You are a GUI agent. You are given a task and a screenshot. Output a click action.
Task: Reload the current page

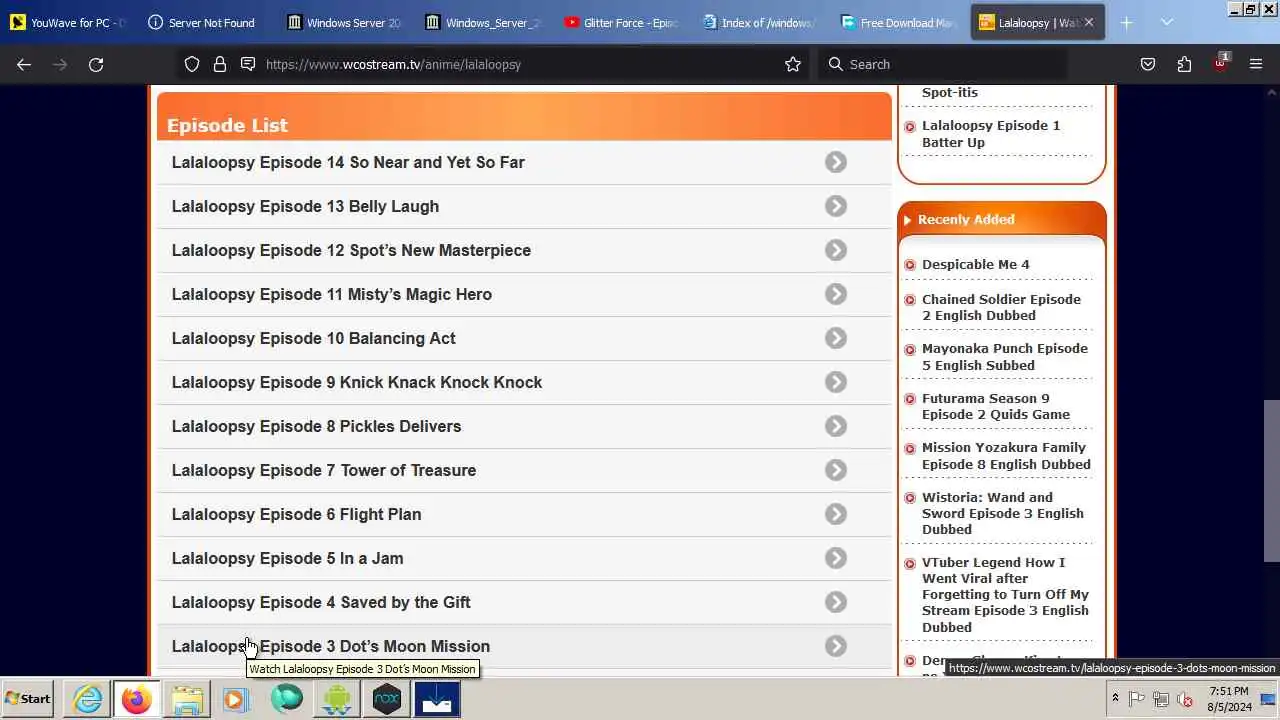tap(96, 64)
